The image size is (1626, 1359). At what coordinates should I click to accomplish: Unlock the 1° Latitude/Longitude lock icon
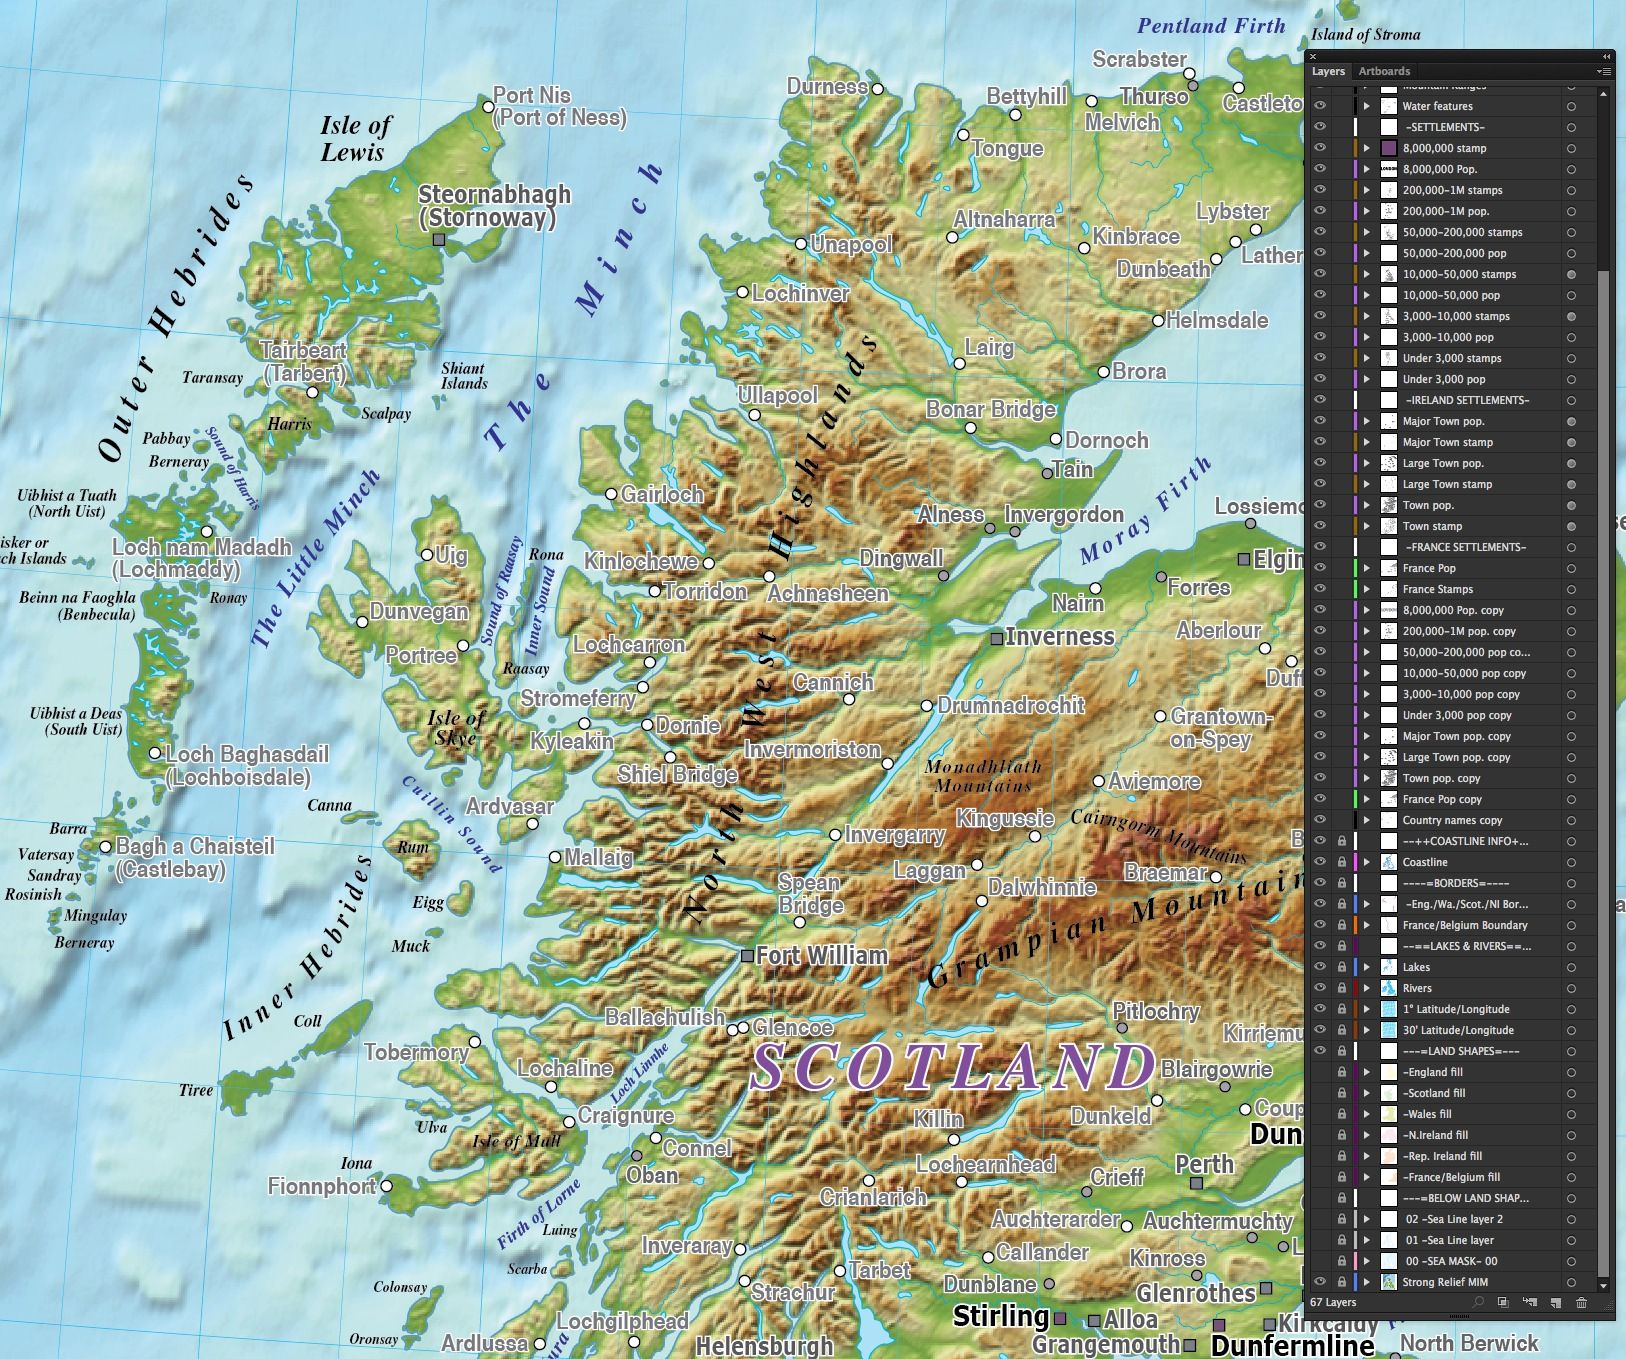point(1341,1009)
